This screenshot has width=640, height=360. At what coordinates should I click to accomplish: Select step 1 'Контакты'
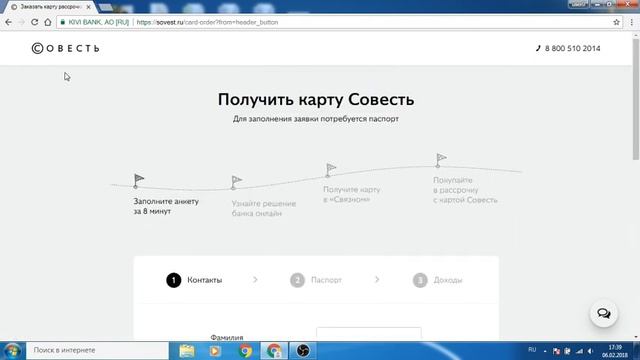coord(194,280)
